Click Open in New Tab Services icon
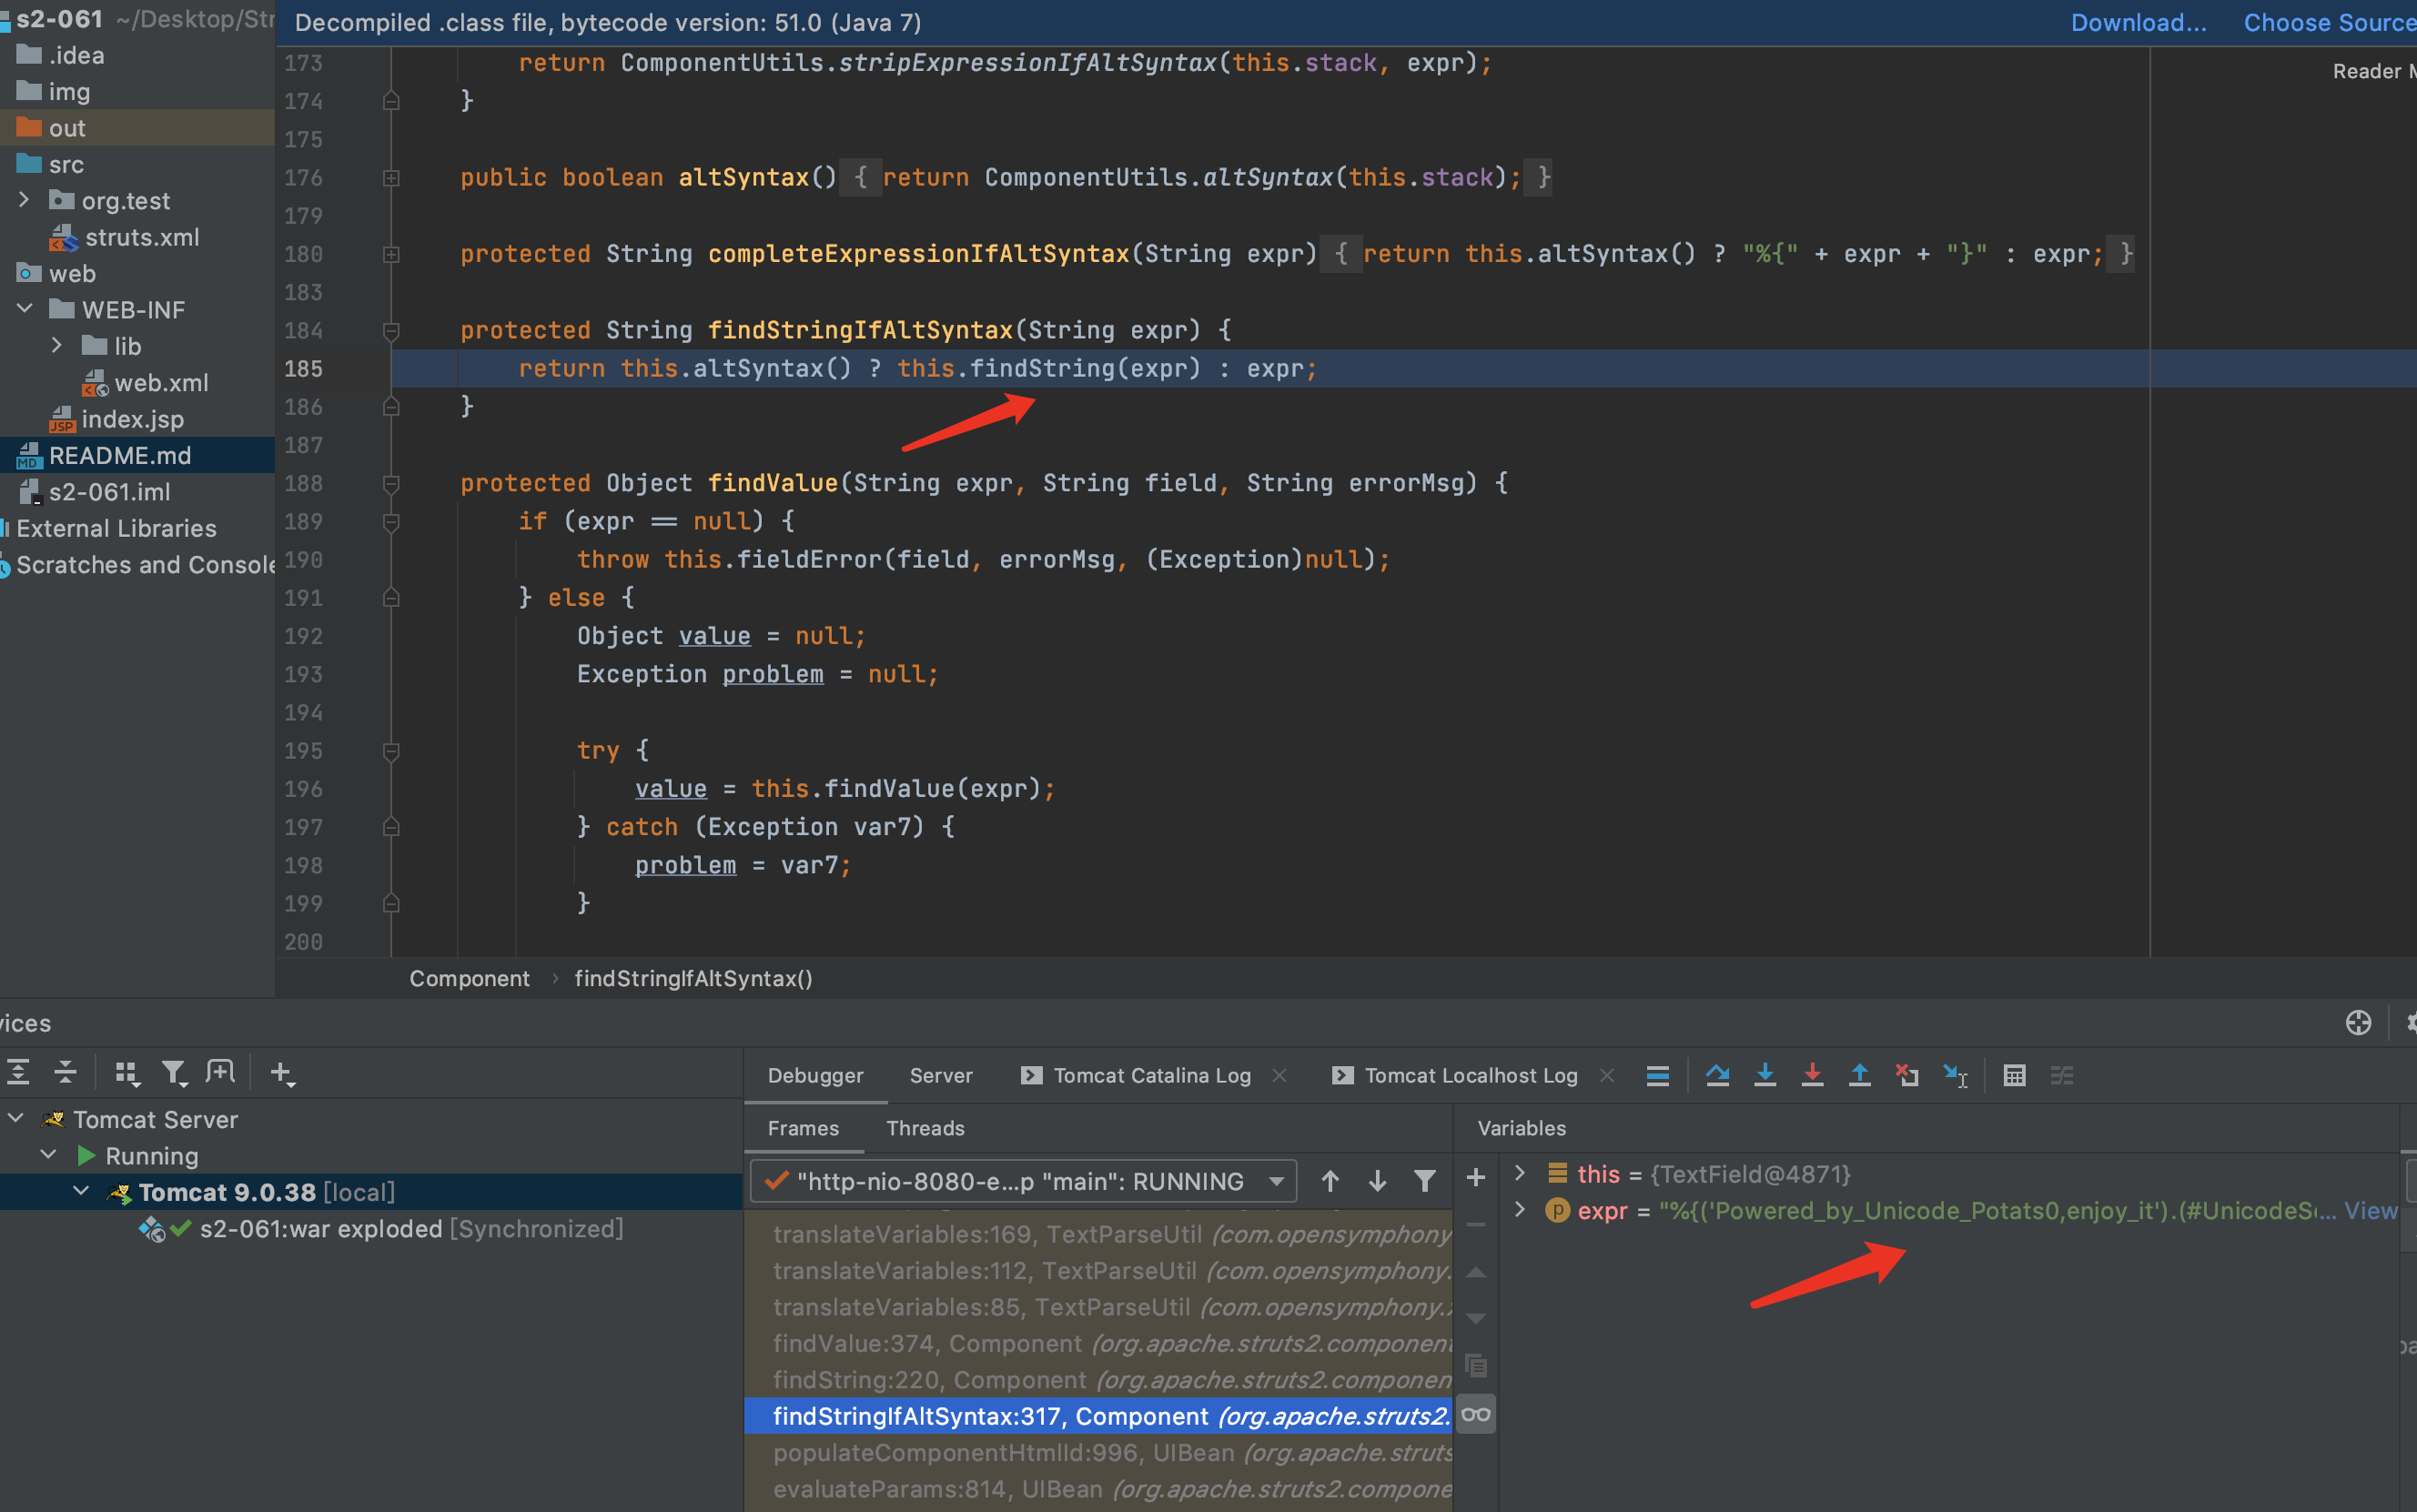2417x1512 pixels. click(x=220, y=1073)
